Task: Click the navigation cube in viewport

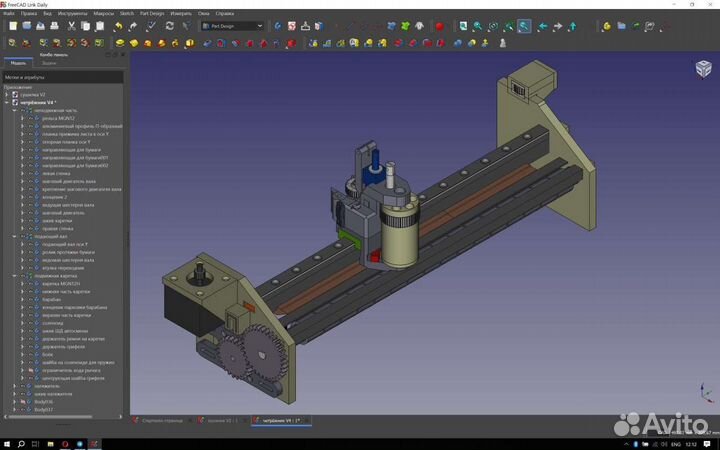Action: [703, 68]
